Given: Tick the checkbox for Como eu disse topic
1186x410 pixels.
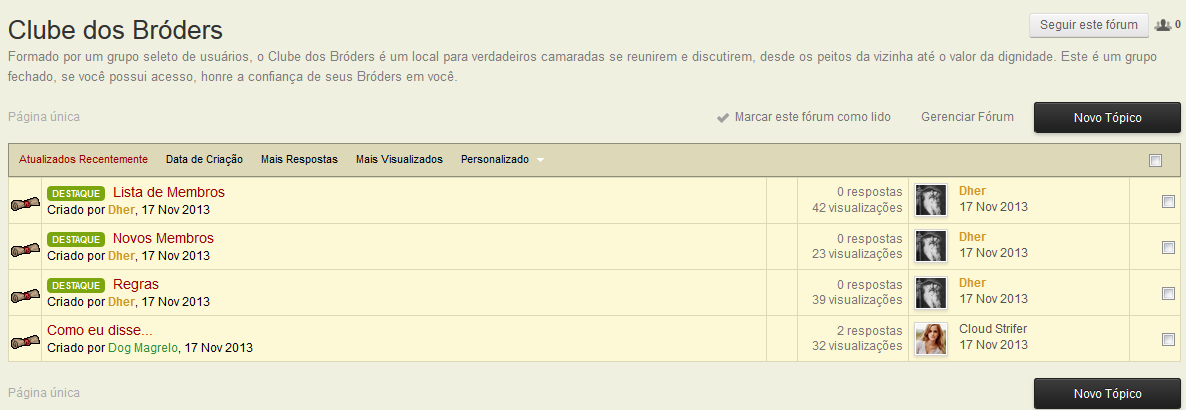Looking at the screenshot, I should pyautogui.click(x=1168, y=340).
